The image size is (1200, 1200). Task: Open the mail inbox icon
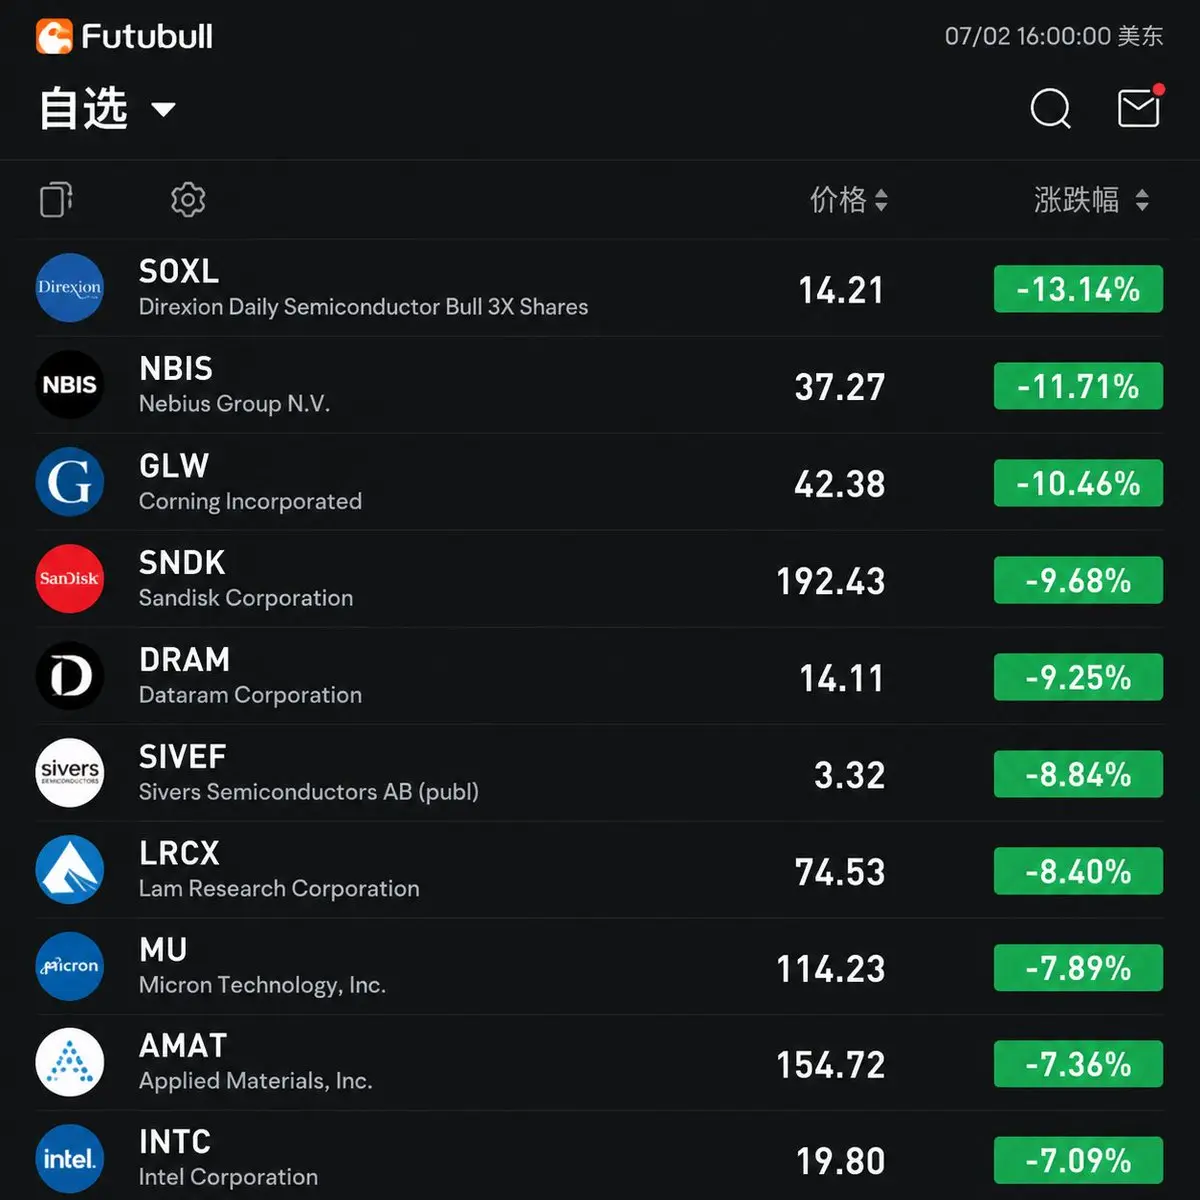point(1141,105)
